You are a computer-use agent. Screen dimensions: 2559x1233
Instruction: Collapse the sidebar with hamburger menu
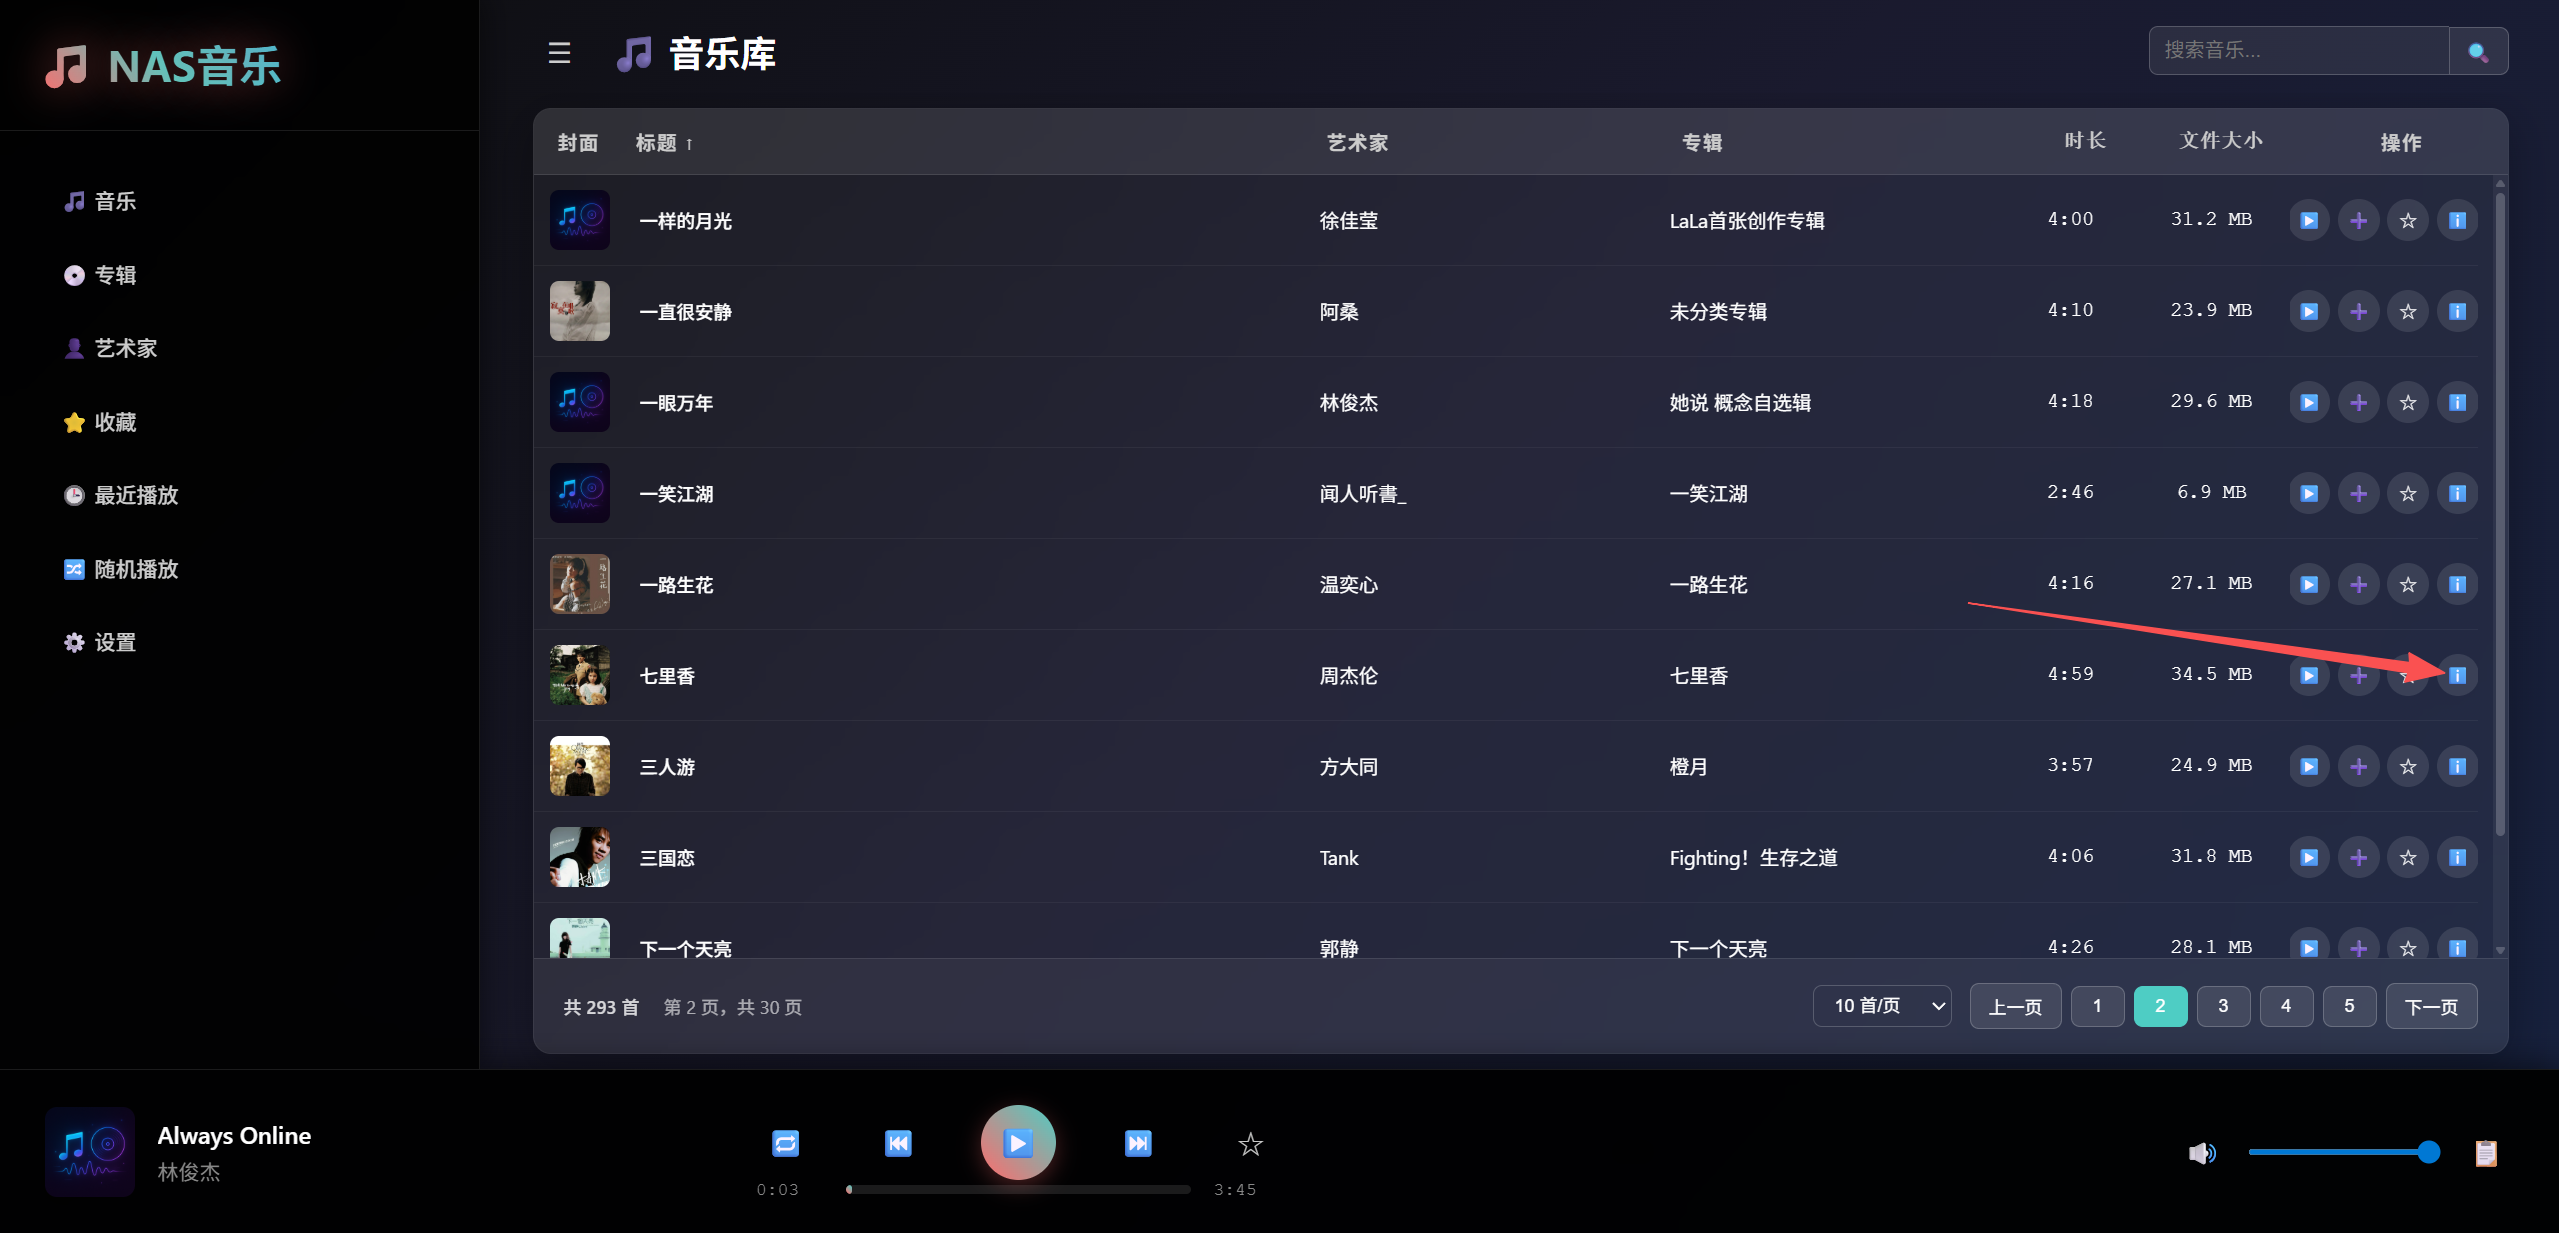(559, 53)
